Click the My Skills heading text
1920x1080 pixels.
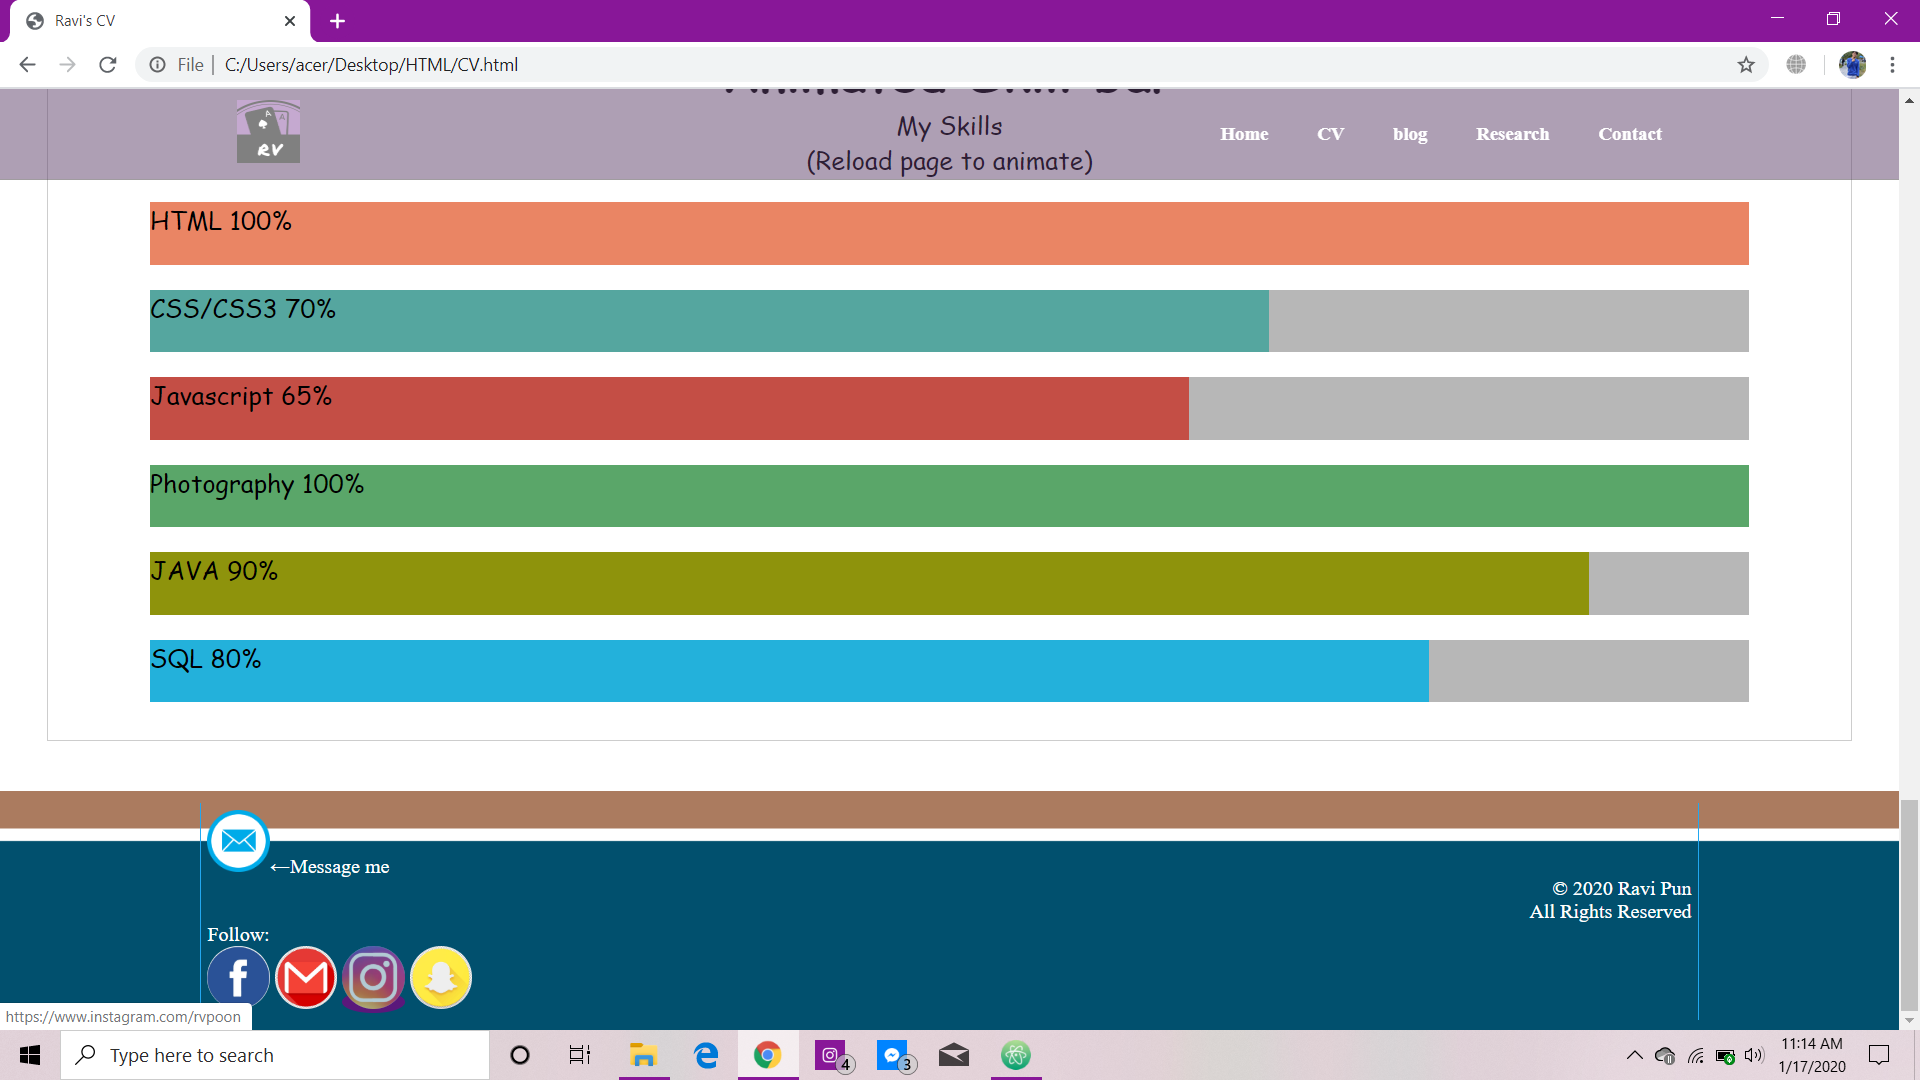[x=949, y=127]
